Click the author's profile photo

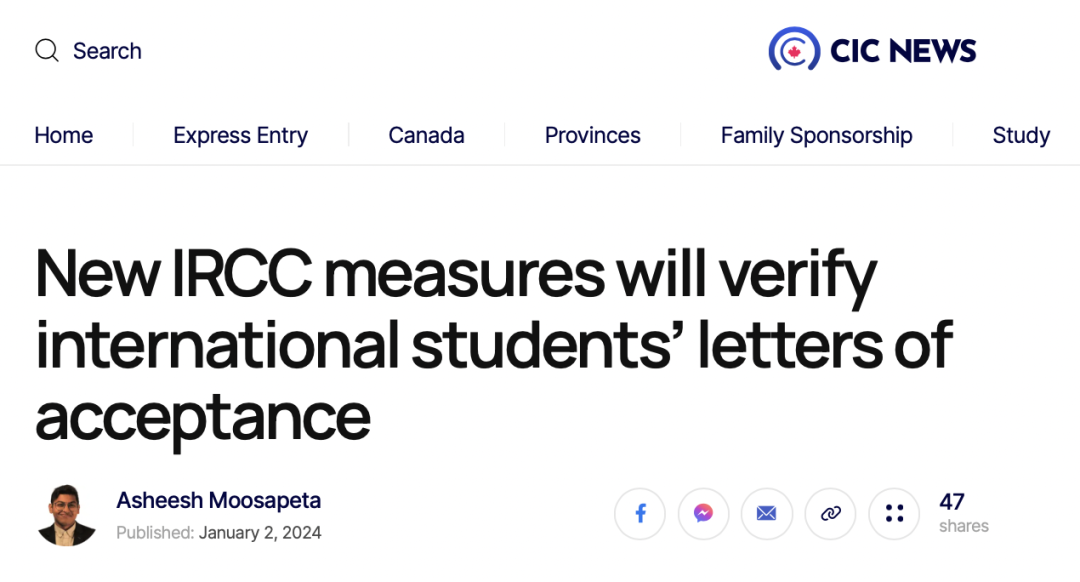click(66, 515)
